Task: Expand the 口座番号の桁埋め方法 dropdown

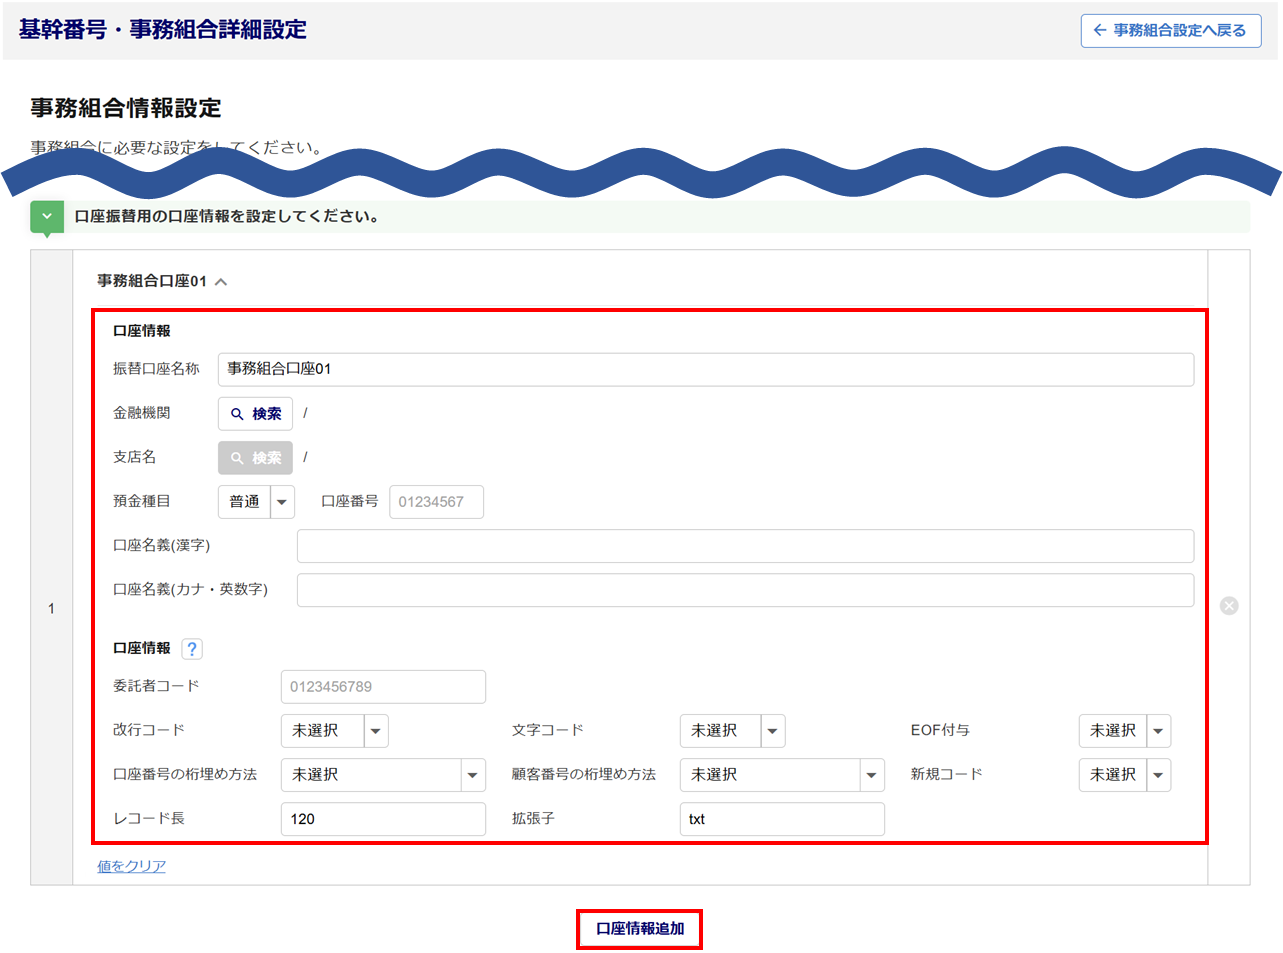Action: 383,775
